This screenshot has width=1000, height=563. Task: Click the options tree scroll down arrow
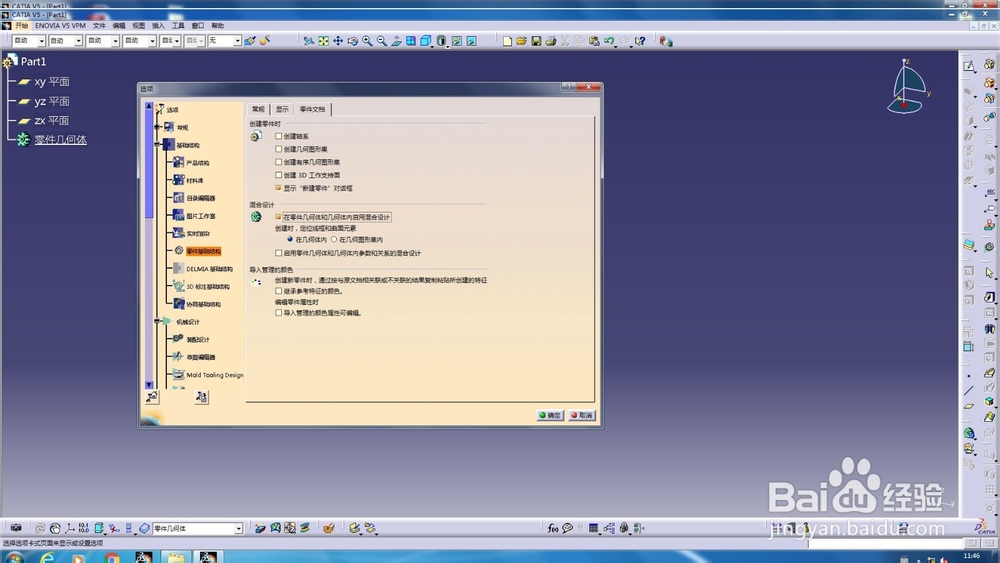click(x=149, y=384)
